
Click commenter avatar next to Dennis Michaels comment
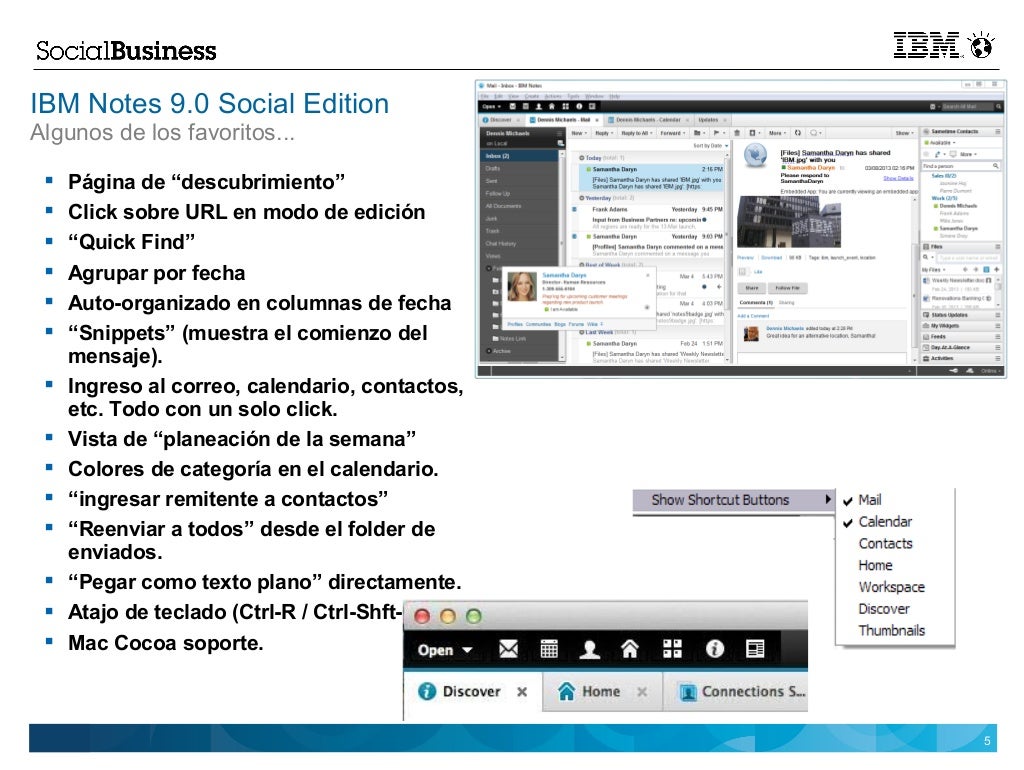[751, 333]
